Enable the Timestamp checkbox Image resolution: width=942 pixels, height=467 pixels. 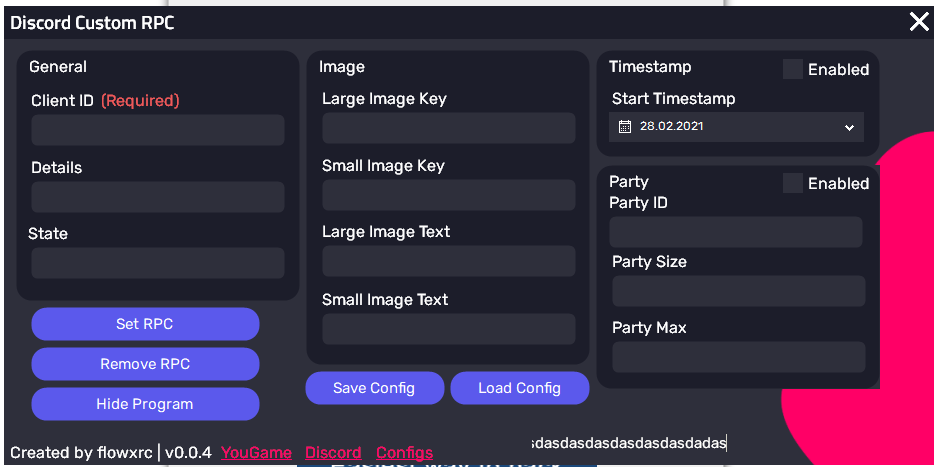(x=792, y=69)
